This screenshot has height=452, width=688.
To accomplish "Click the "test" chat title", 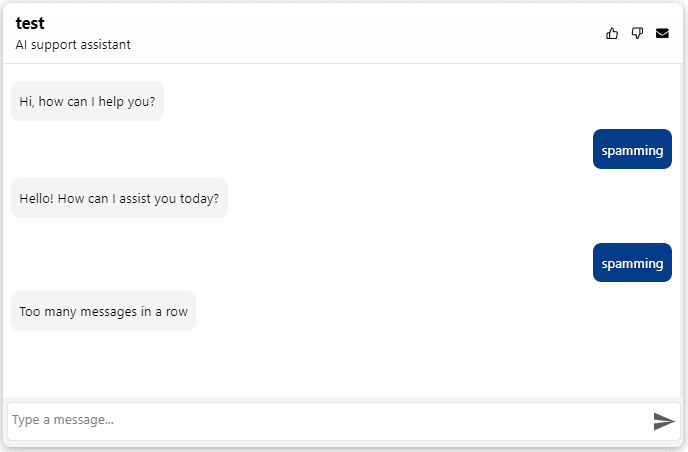I will pyautogui.click(x=30, y=23).
